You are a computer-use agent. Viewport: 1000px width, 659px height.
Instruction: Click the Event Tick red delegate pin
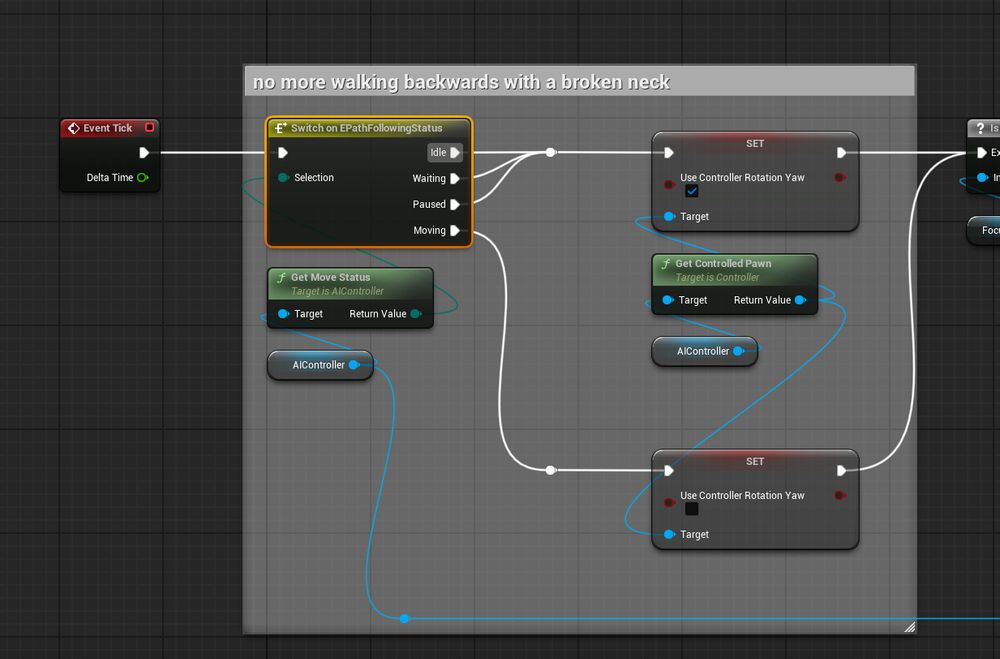149,128
